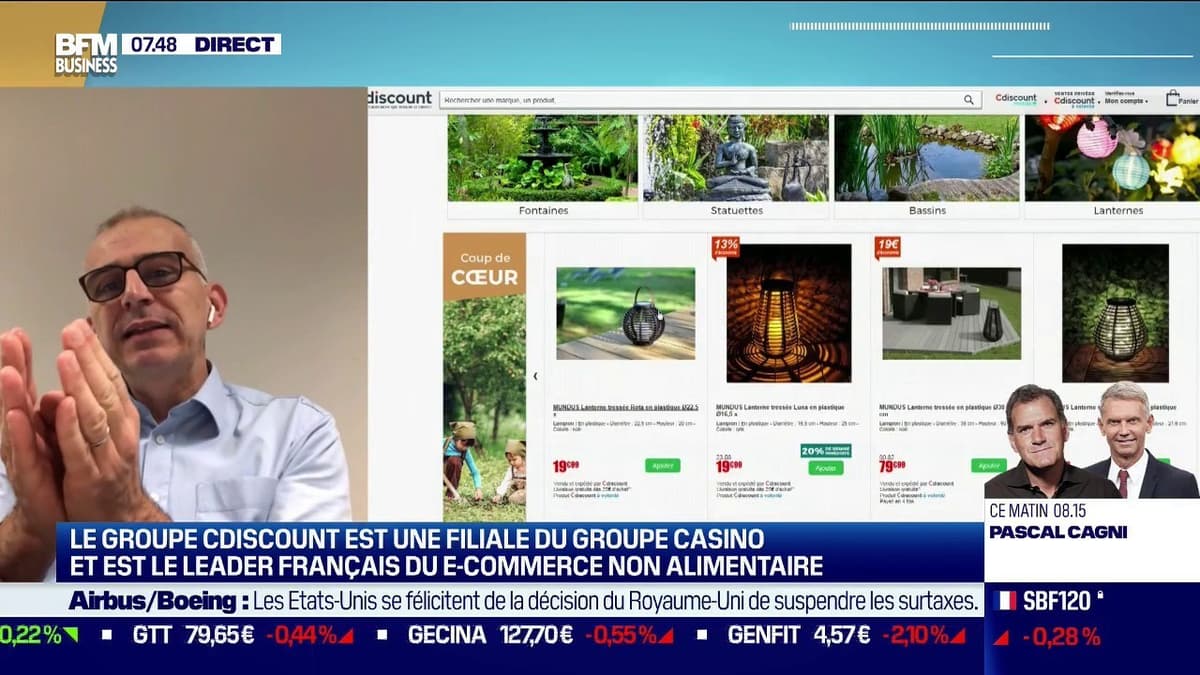Open the Cdiscount à volonté logo link
The height and width of the screenshot is (675, 1200).
[1074, 100]
